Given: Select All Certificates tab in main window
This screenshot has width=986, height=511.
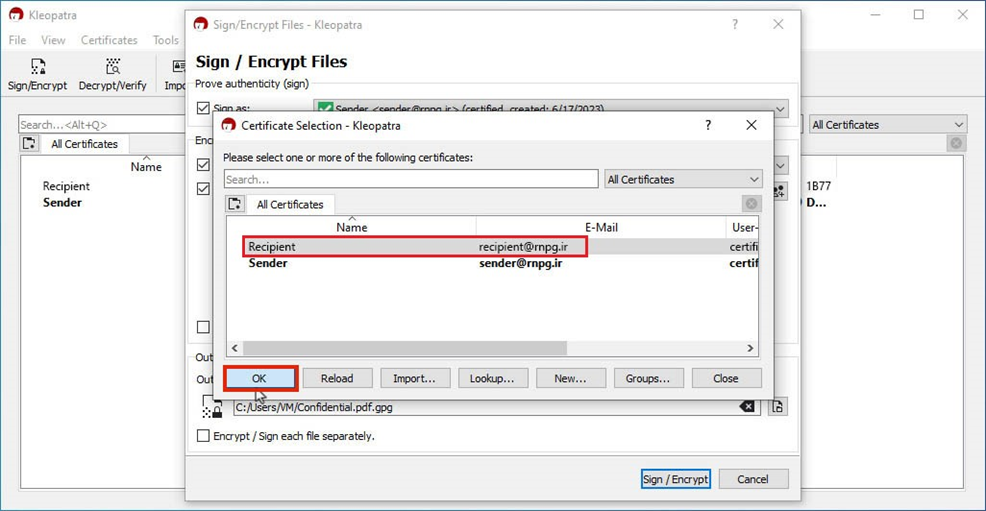Looking at the screenshot, I should (84, 144).
